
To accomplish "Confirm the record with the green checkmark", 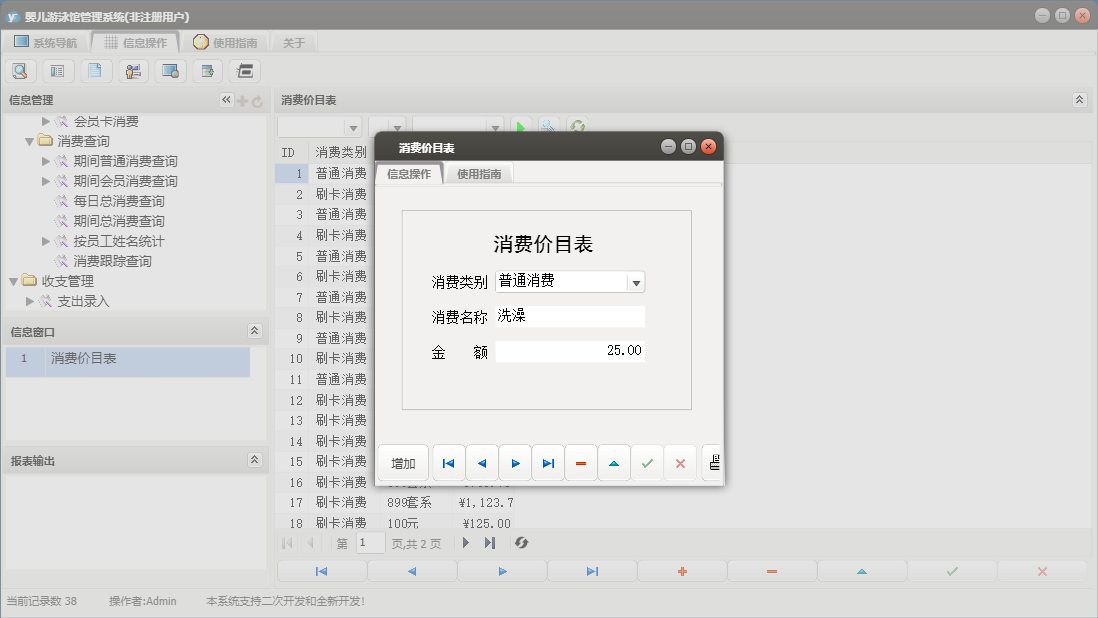I will (x=647, y=462).
